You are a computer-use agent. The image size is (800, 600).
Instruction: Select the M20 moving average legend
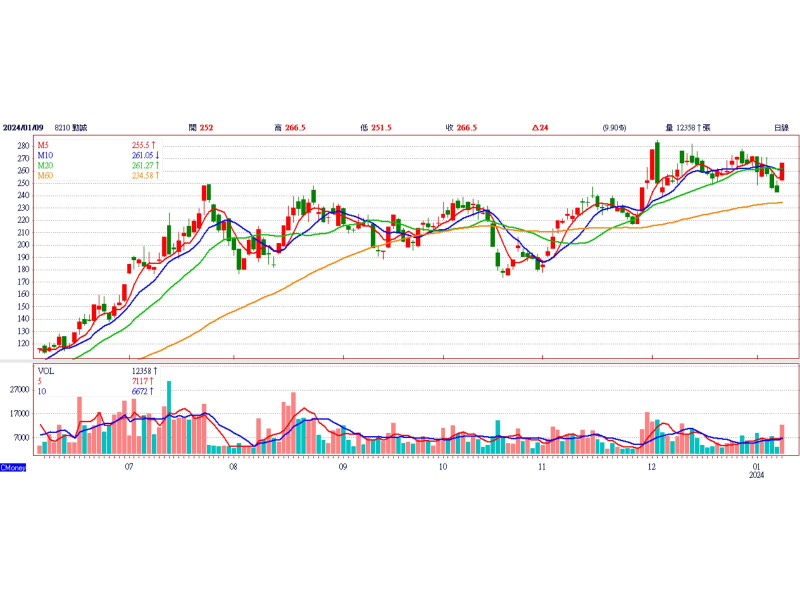[x=46, y=166]
